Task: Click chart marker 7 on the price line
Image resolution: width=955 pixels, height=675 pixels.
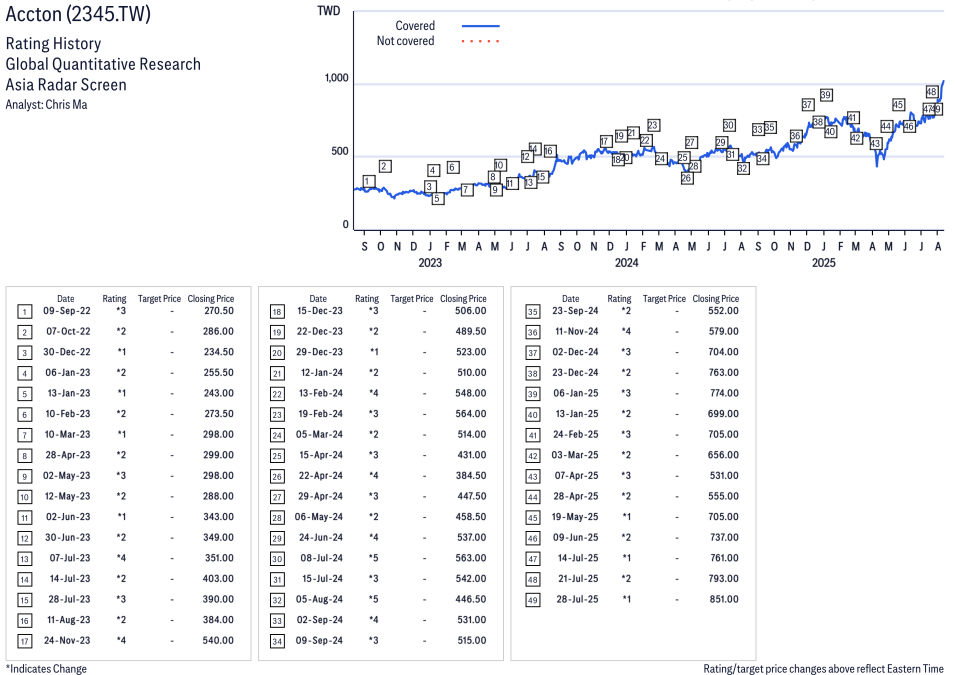Action: click(x=467, y=190)
